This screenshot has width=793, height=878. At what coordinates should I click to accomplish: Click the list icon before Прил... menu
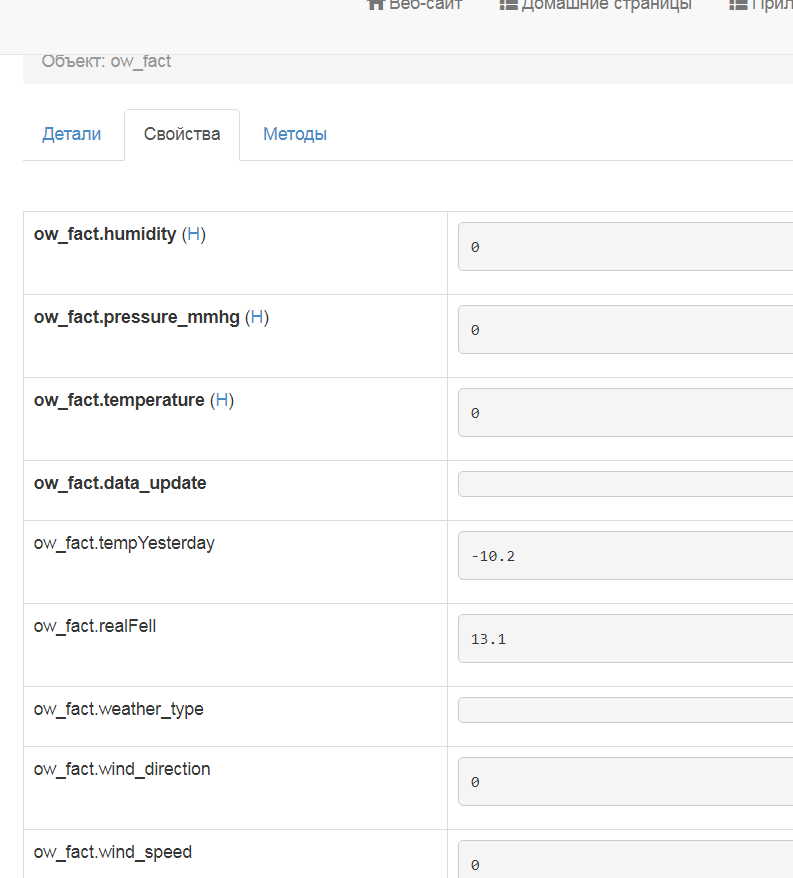pos(738,4)
